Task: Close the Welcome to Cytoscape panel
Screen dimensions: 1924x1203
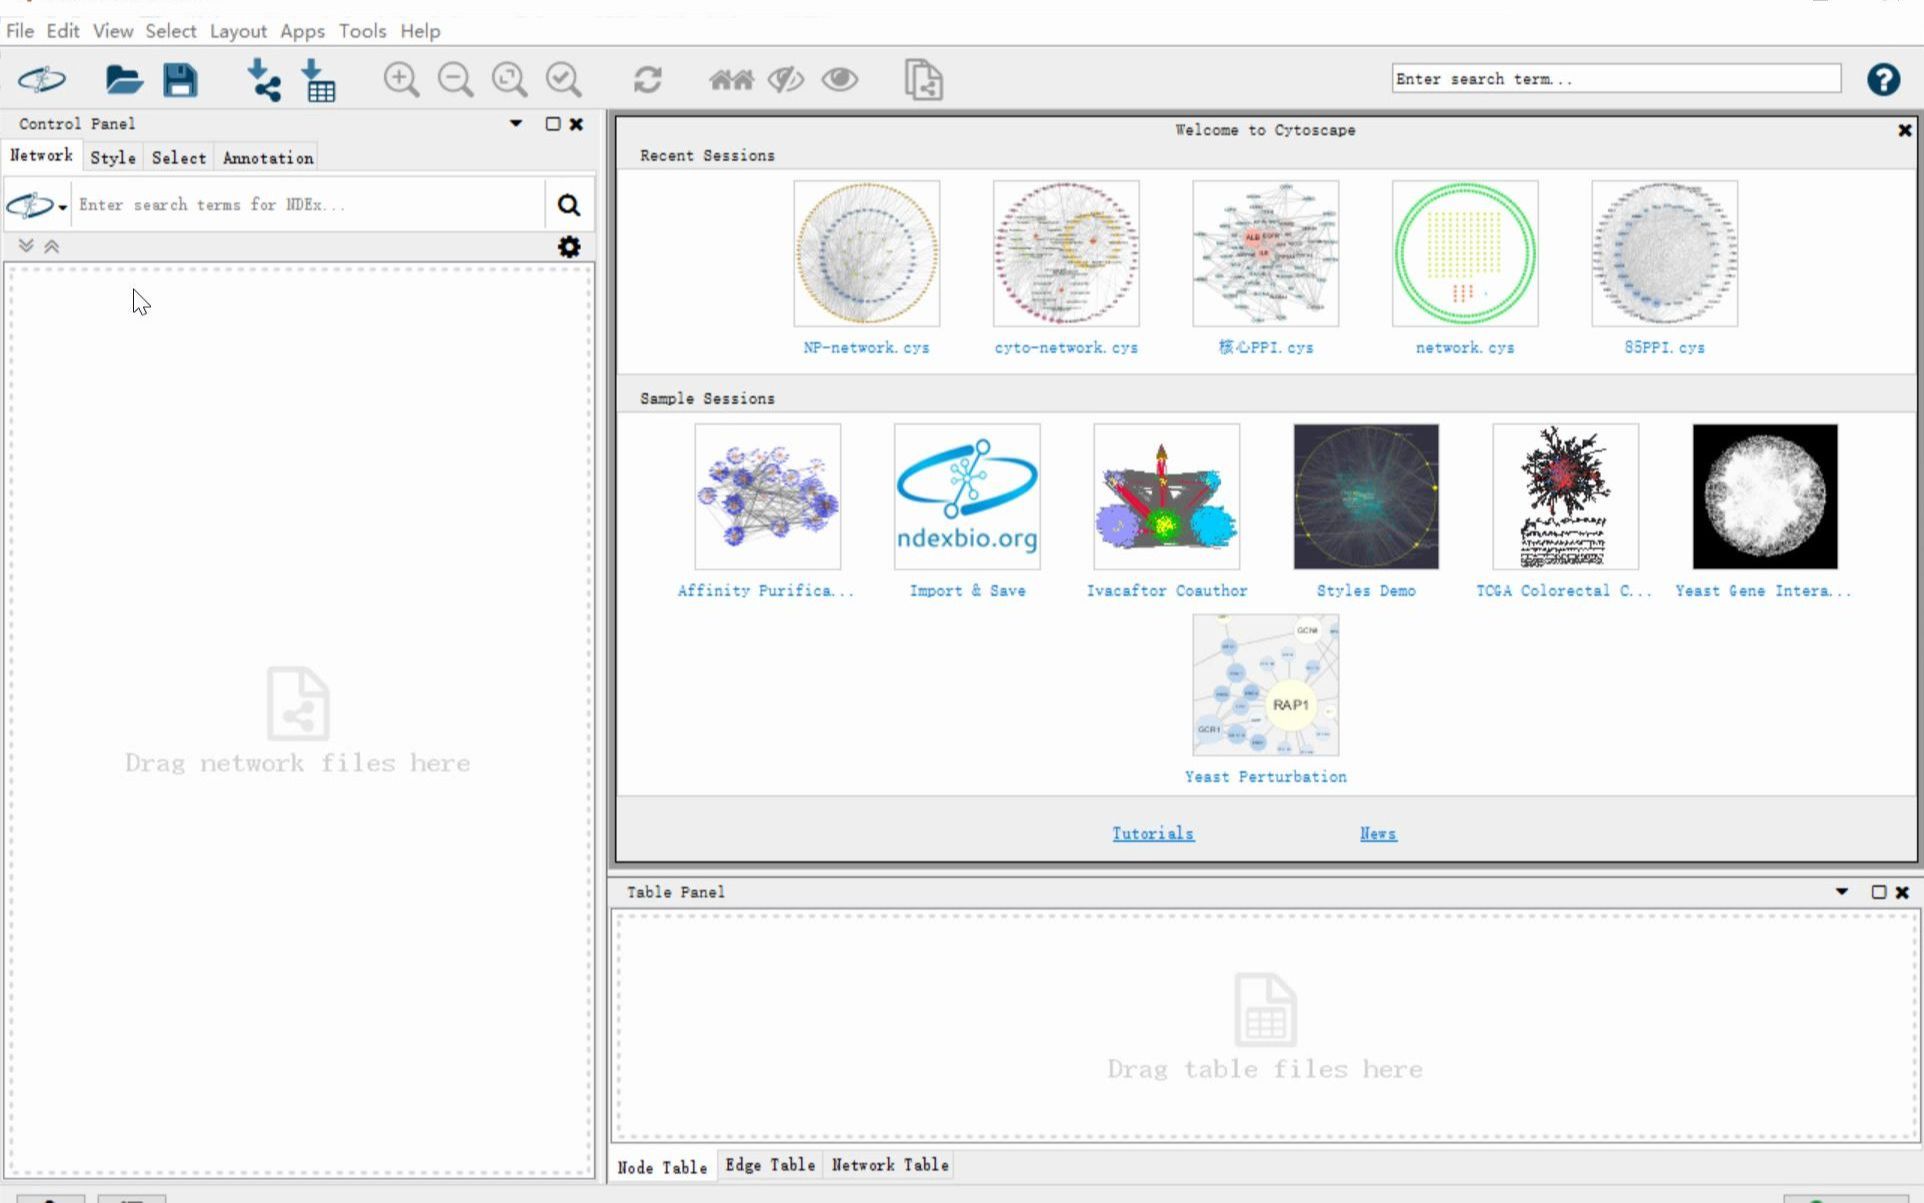Action: pos(1905,130)
